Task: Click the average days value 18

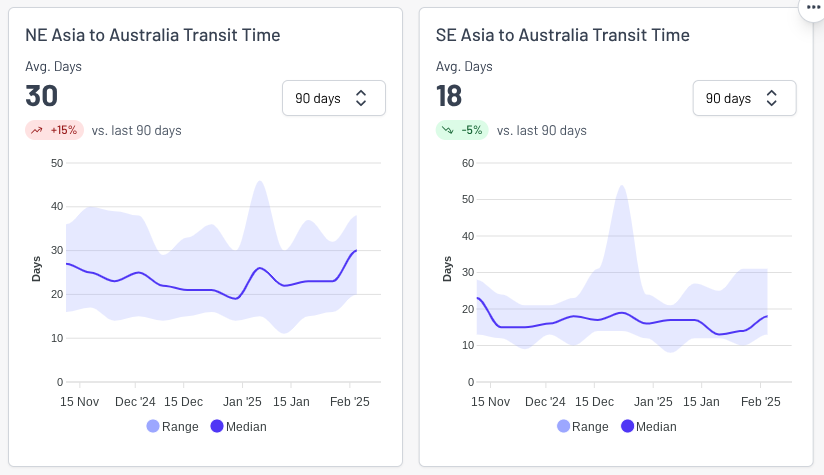Action: click(x=449, y=96)
